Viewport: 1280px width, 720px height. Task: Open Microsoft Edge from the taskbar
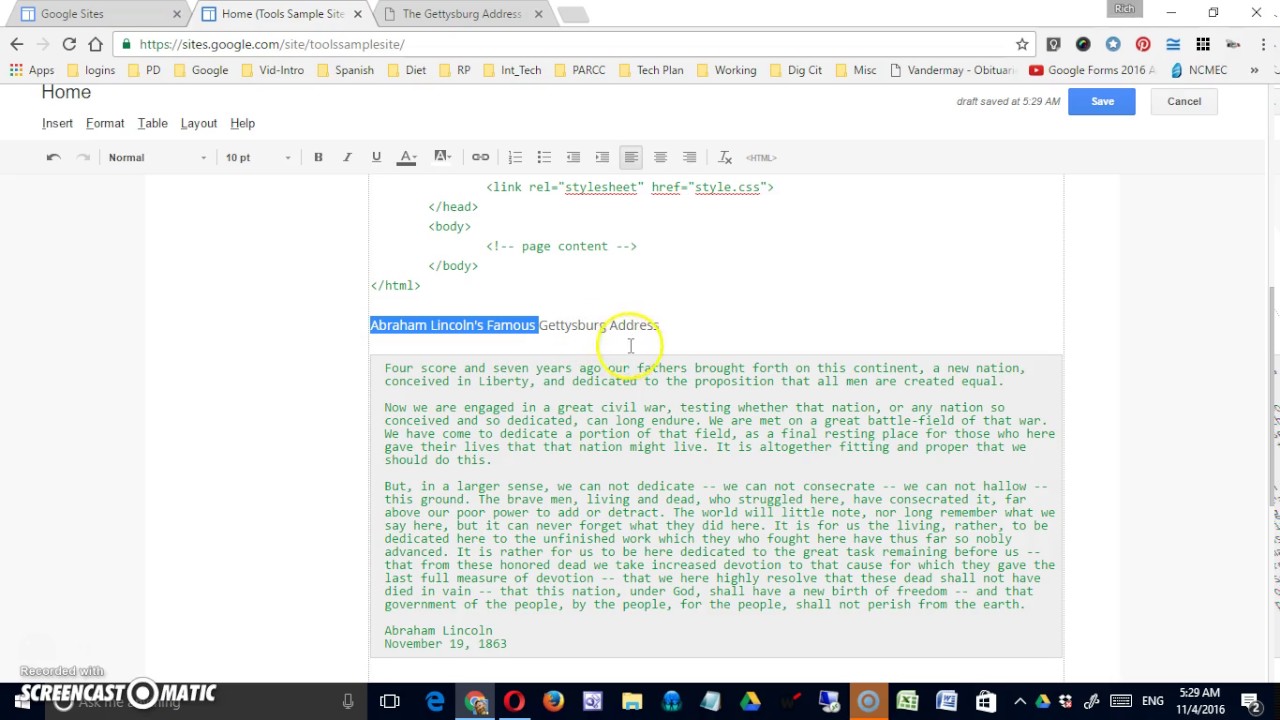click(x=435, y=702)
